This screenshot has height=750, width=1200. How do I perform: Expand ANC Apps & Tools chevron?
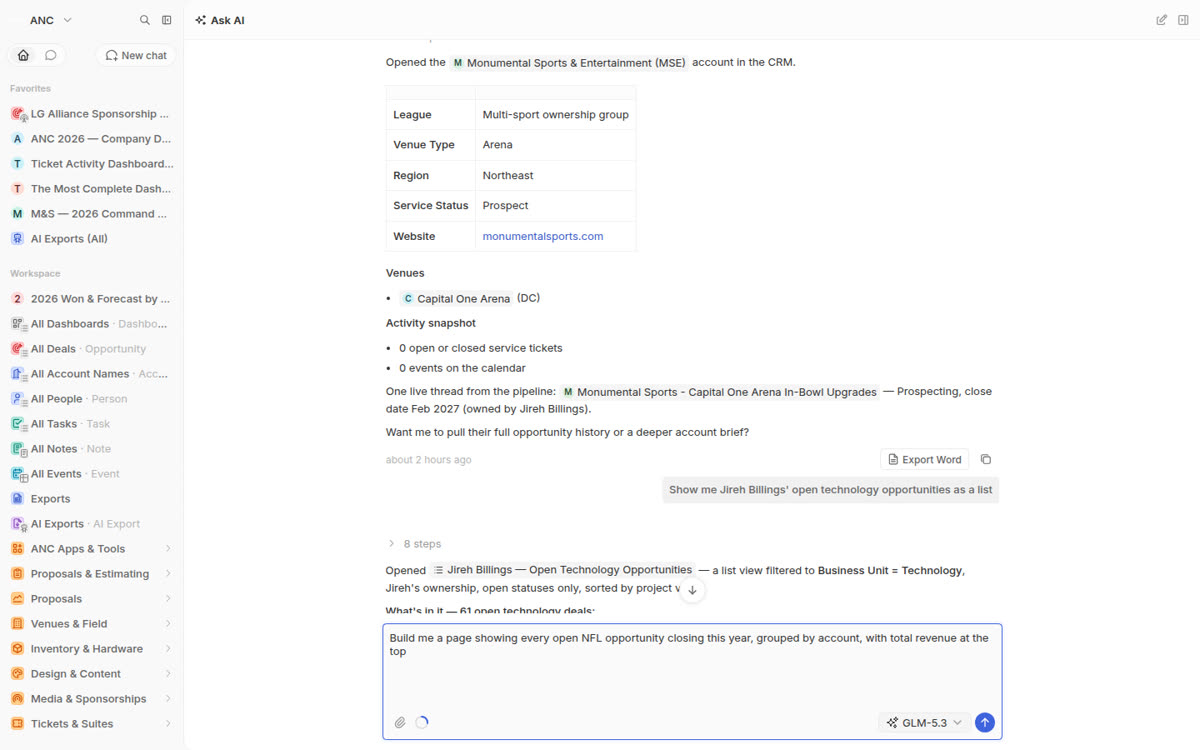point(168,549)
